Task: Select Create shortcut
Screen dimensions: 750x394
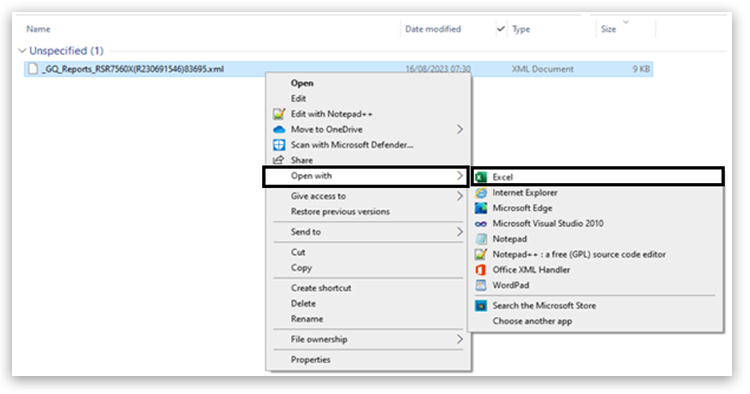Action: [x=321, y=288]
